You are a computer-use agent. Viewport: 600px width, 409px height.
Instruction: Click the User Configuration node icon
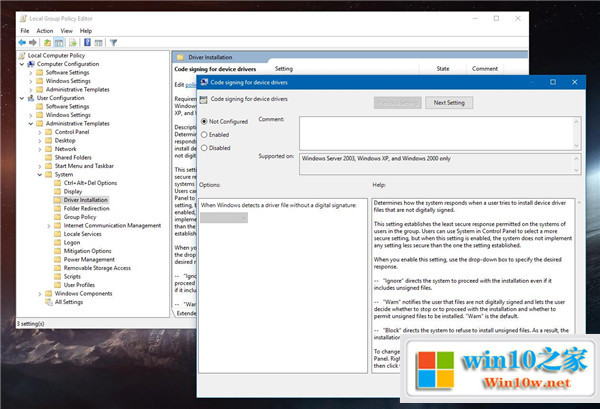pos(31,98)
